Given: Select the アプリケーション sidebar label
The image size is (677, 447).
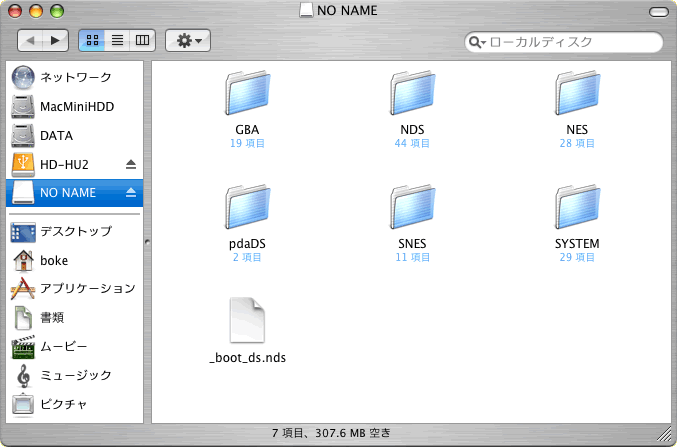Looking at the screenshot, I should tap(88, 288).
